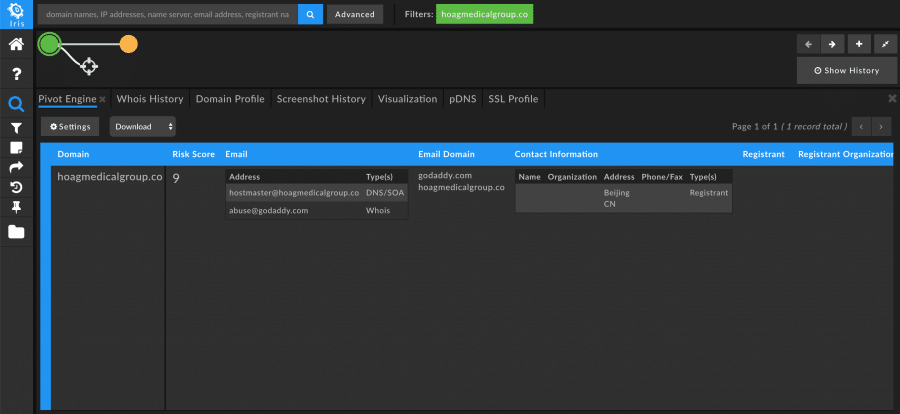900x414 pixels.
Task: Go back with the left arrow button
Action: pyautogui.click(x=808, y=44)
